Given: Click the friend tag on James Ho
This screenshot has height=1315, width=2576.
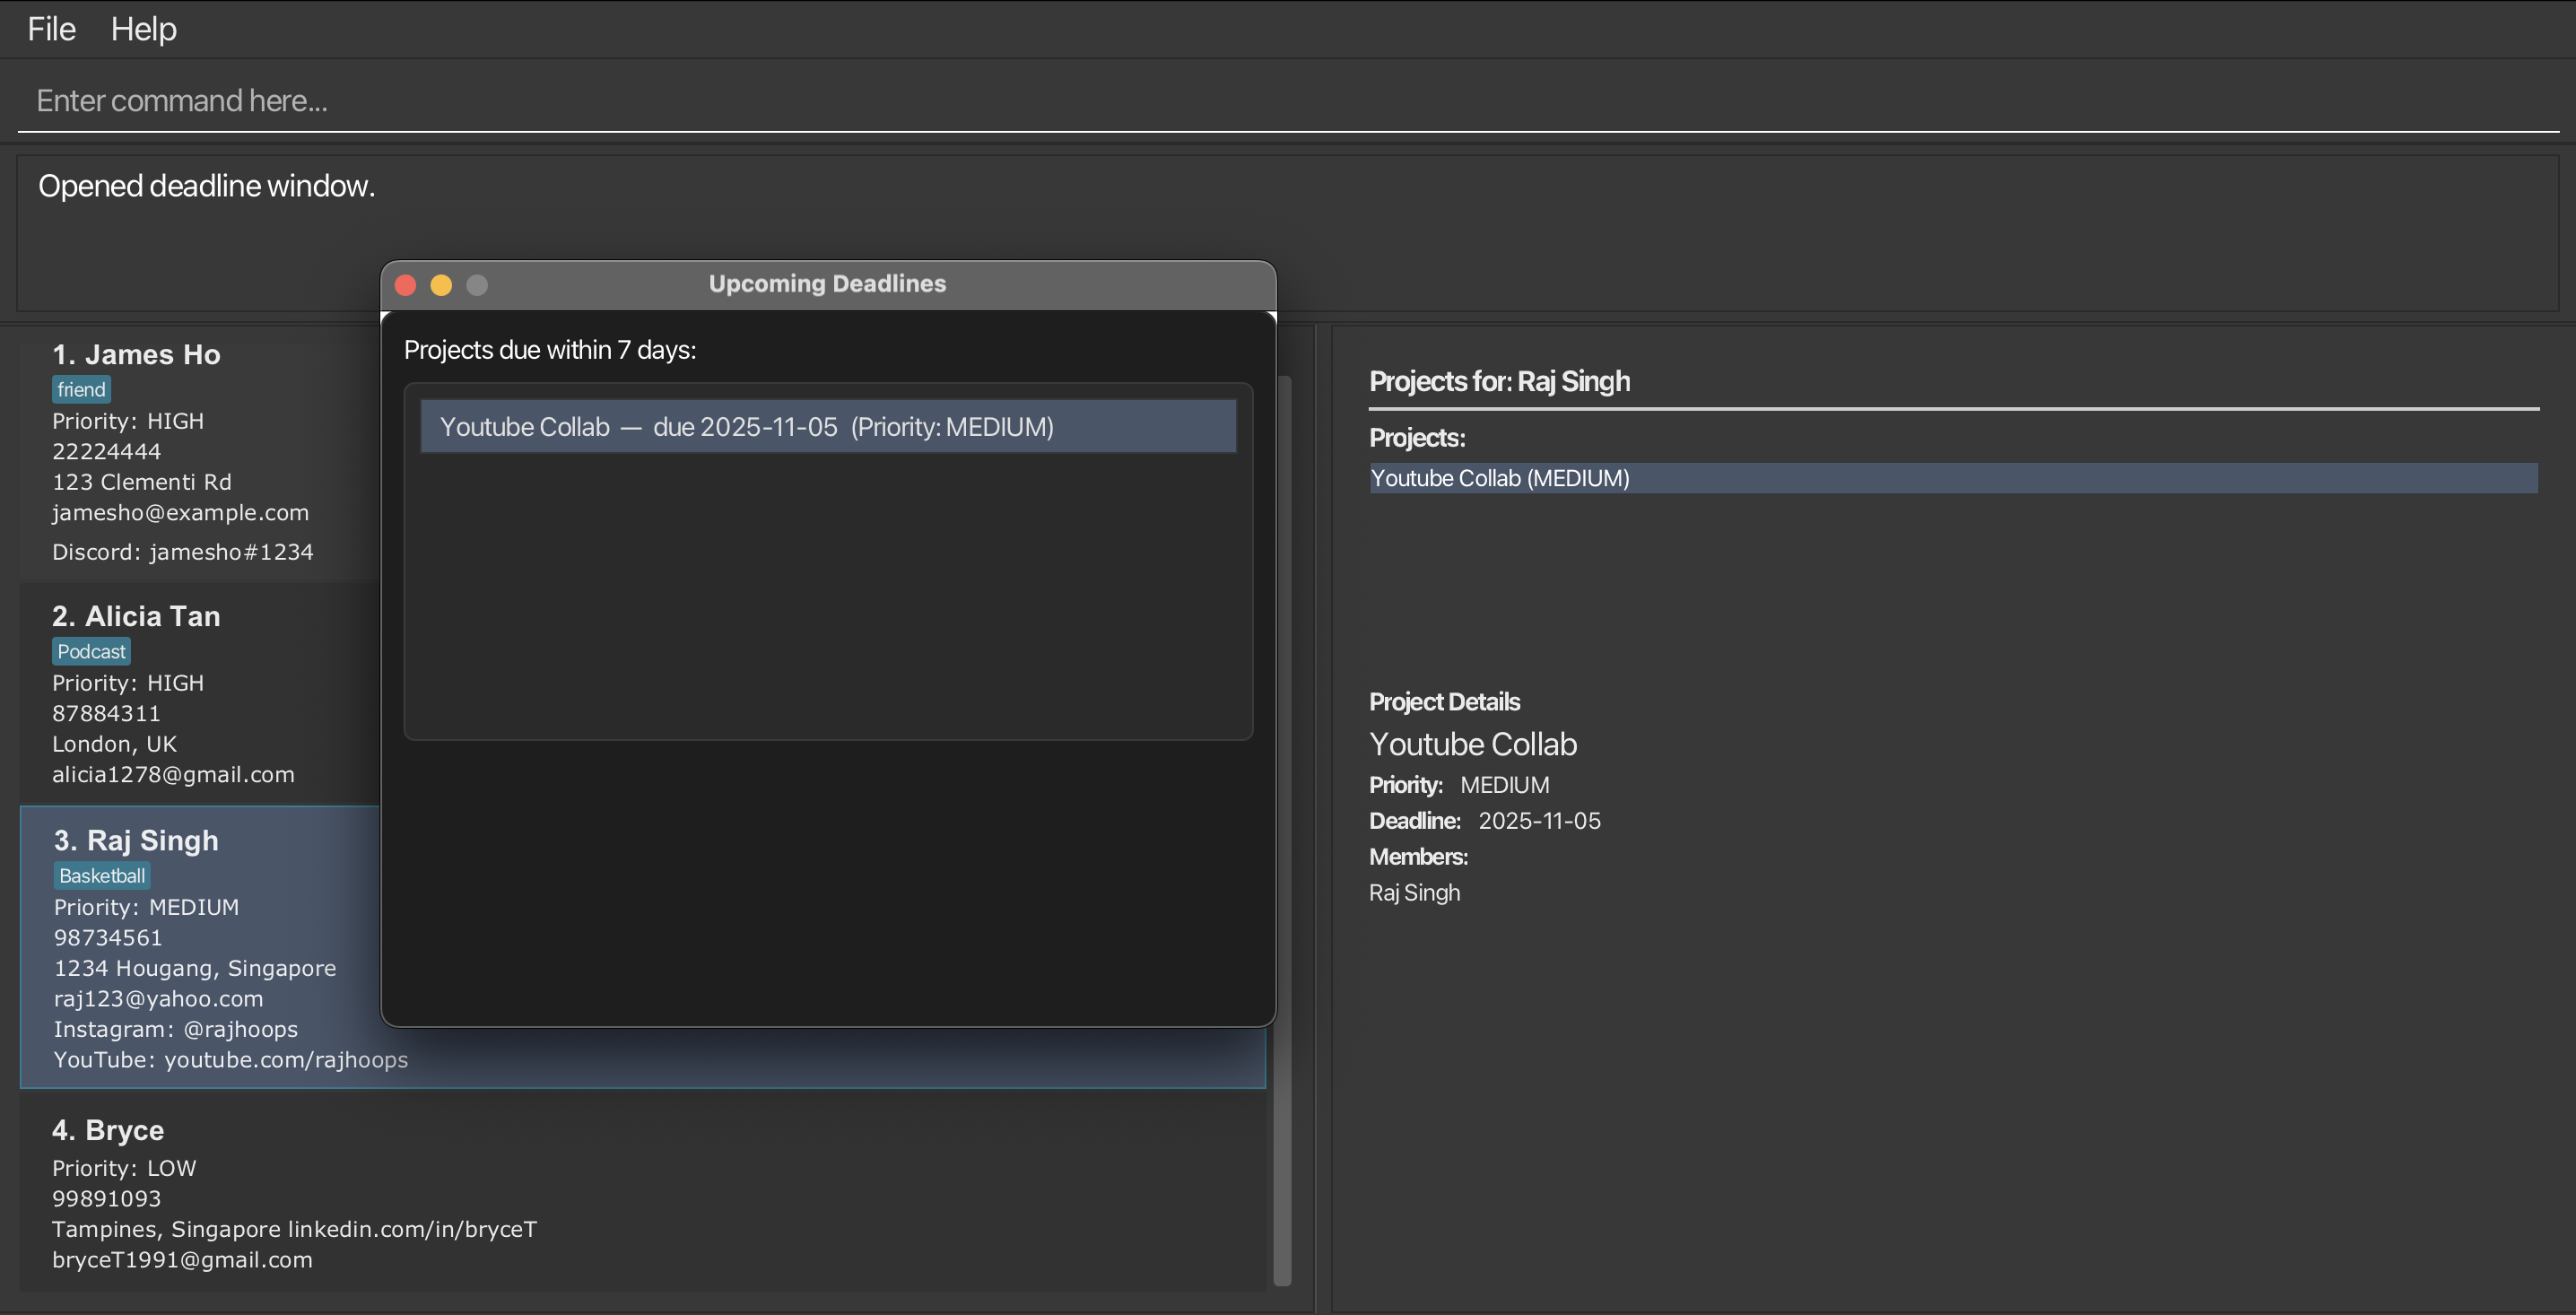Looking at the screenshot, I should tap(81, 389).
